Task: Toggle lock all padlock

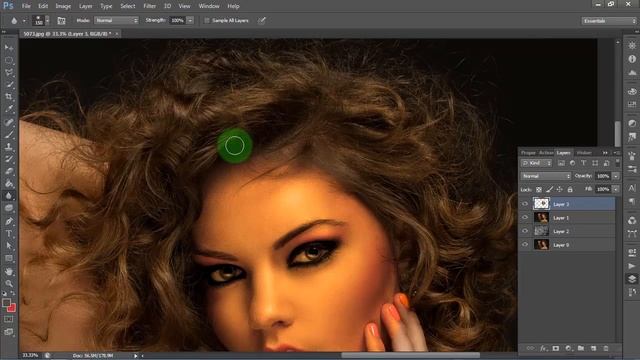Action: point(570,189)
